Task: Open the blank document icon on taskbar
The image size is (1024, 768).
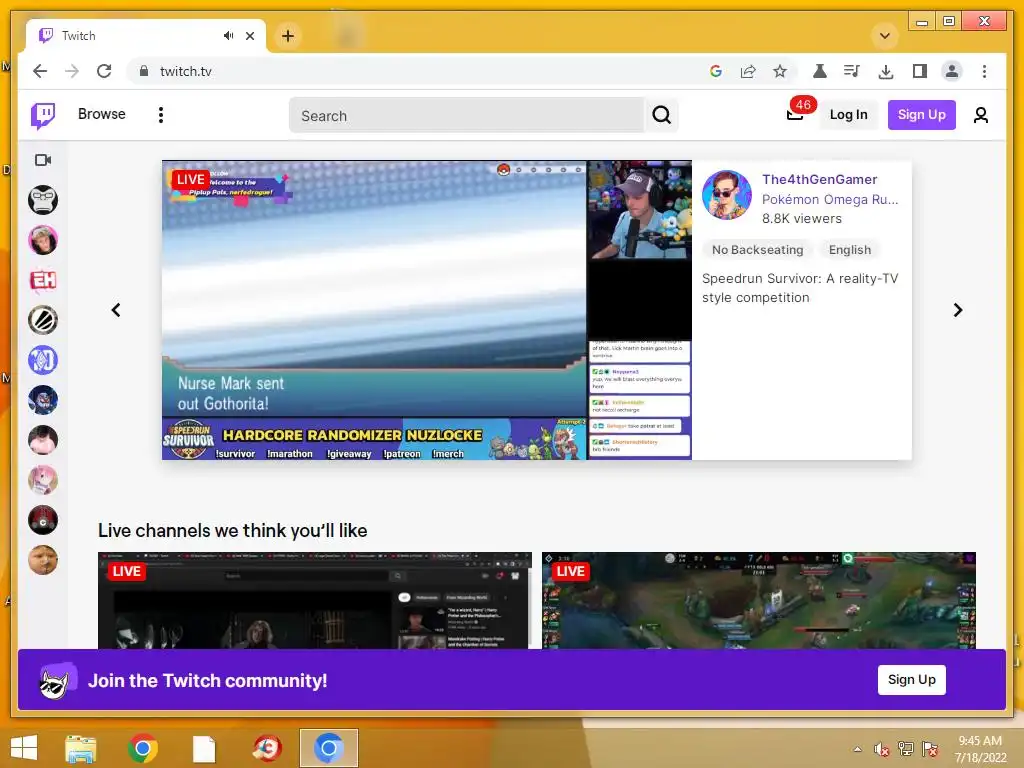Action: click(204, 748)
